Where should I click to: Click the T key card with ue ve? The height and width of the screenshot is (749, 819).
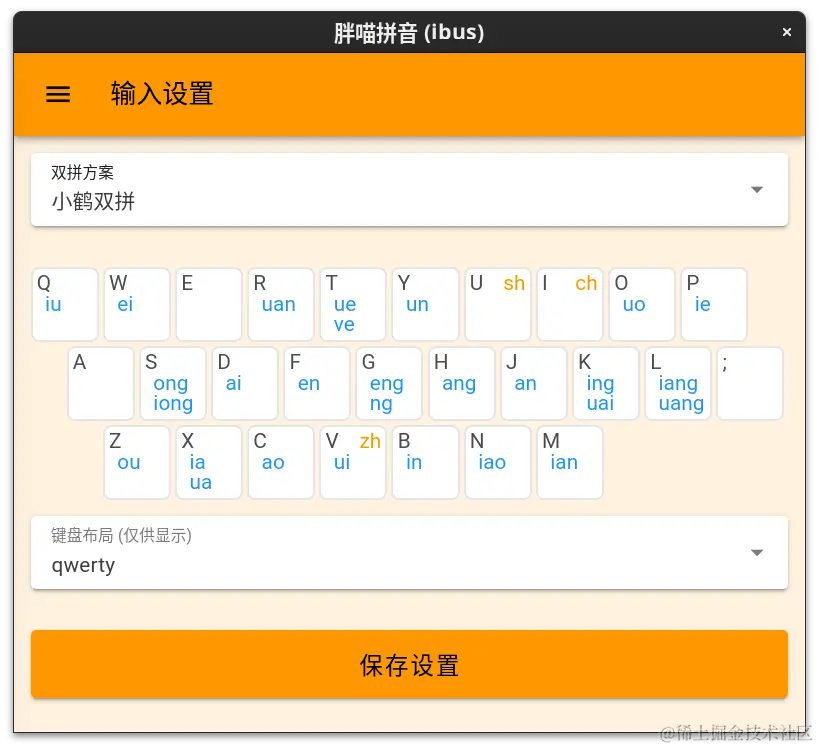pos(353,305)
